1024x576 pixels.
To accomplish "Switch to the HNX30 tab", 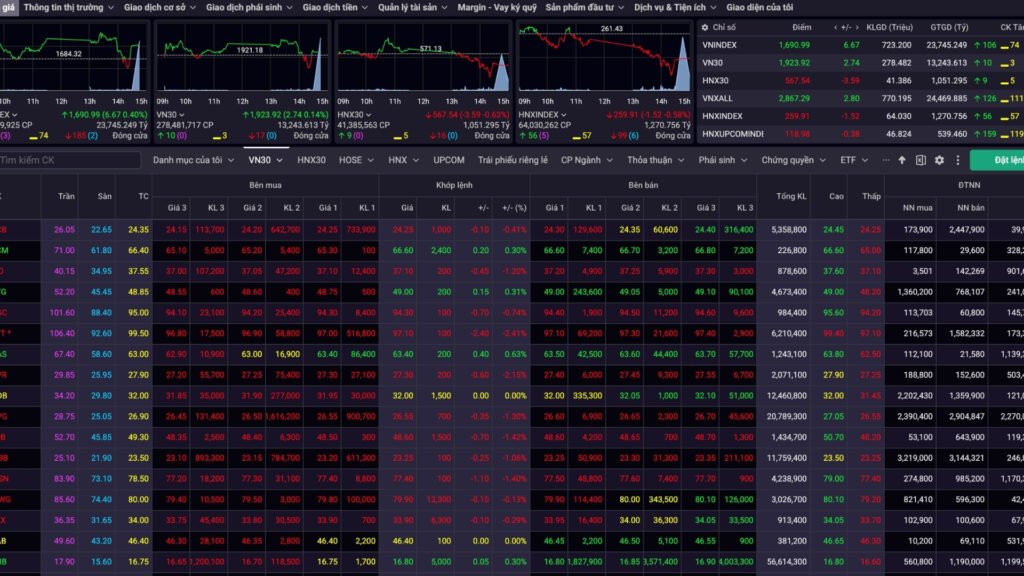I will 311,160.
